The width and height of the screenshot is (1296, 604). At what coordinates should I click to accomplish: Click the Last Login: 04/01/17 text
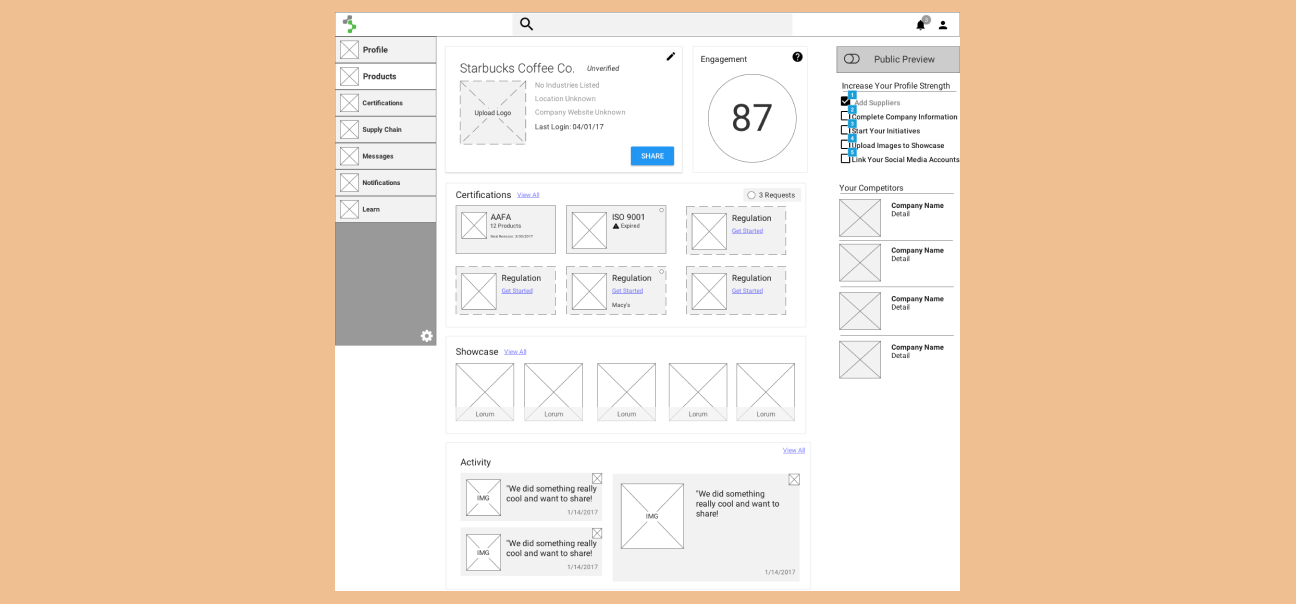[569, 127]
